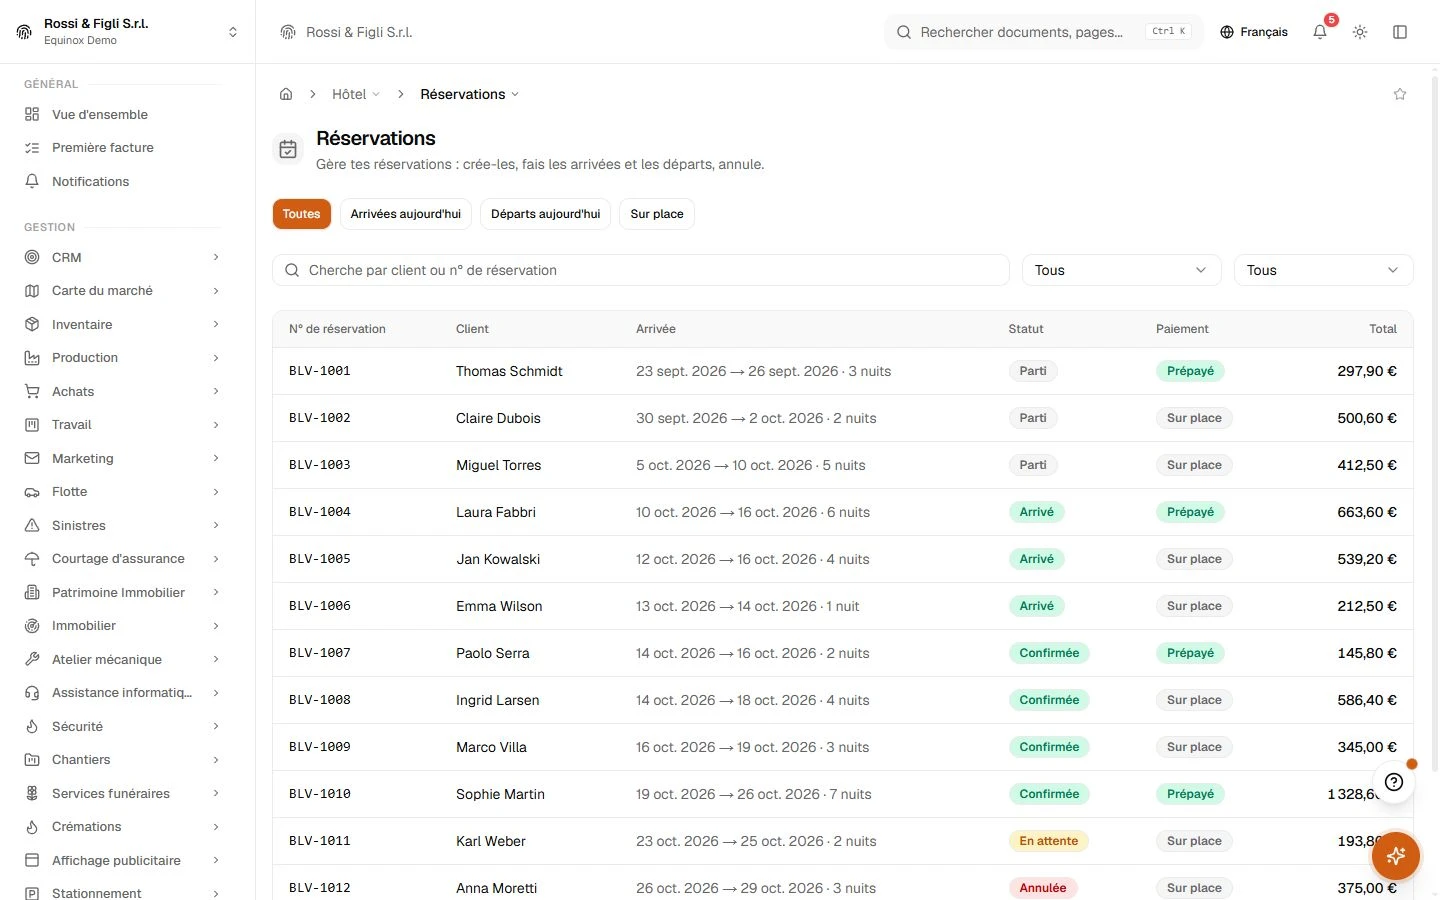Open the status filter dropdown labeled Tous
This screenshot has width=1440, height=900.
pyautogui.click(x=1121, y=270)
